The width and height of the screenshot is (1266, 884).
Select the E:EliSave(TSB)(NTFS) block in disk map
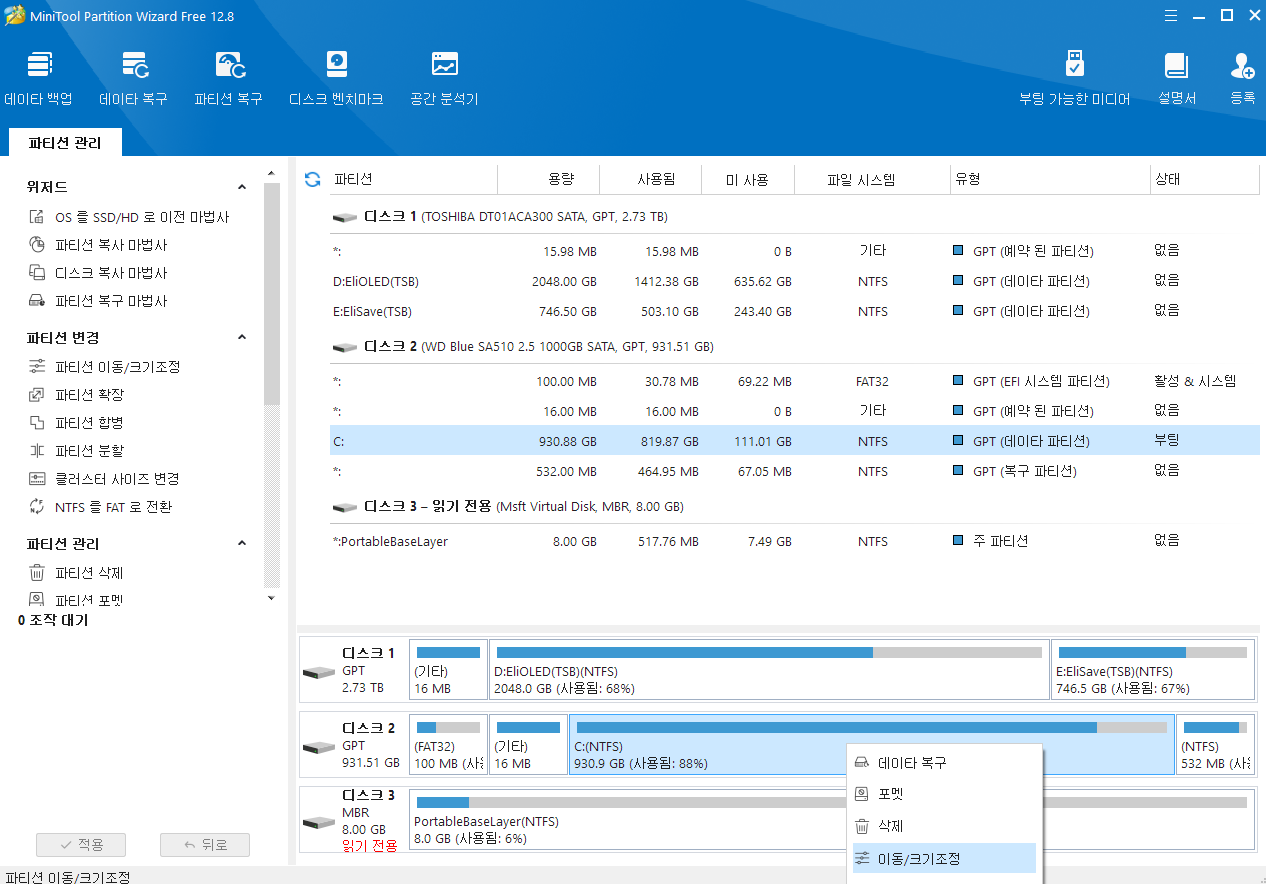tap(1153, 670)
